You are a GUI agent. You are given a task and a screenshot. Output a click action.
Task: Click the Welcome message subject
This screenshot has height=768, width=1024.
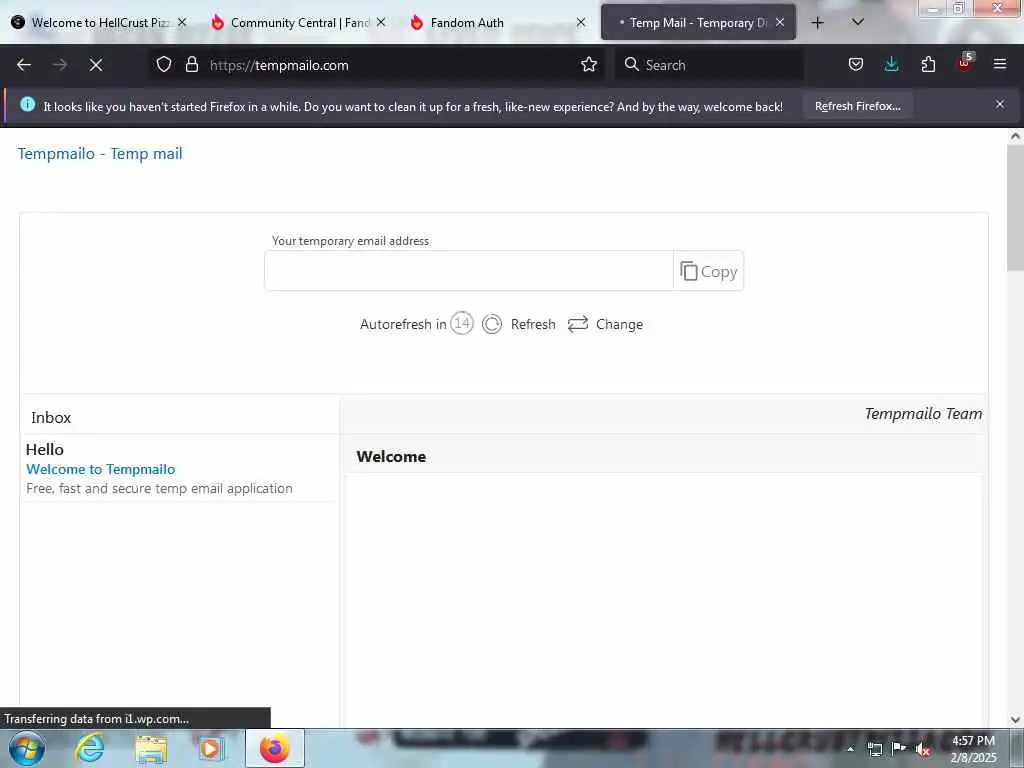391,456
